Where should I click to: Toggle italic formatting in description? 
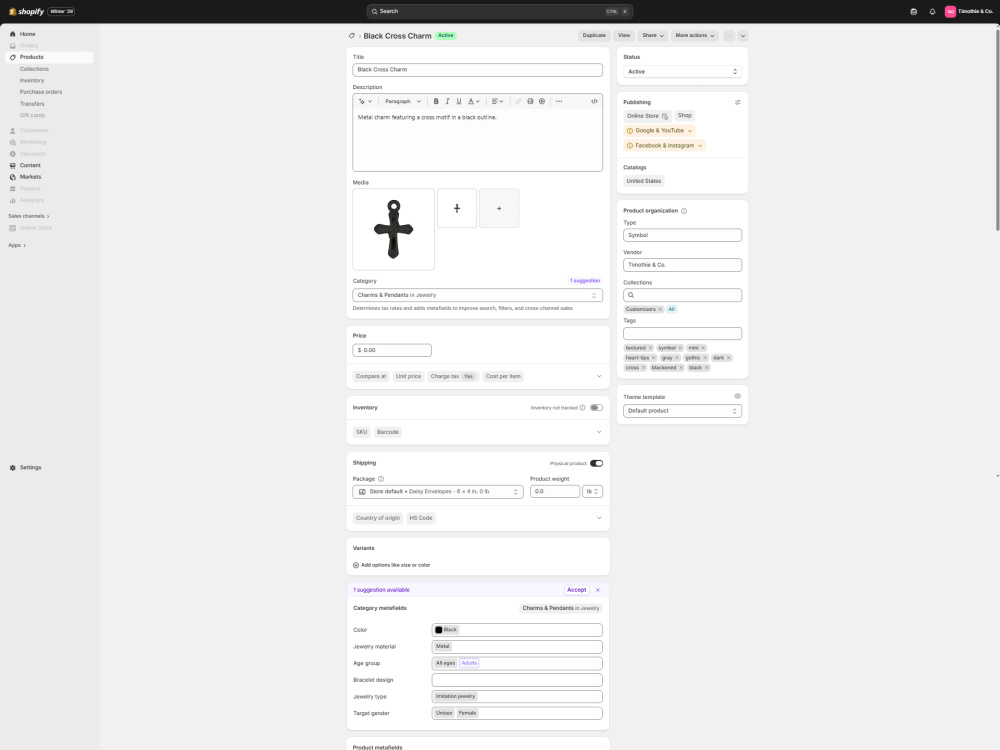(x=447, y=101)
